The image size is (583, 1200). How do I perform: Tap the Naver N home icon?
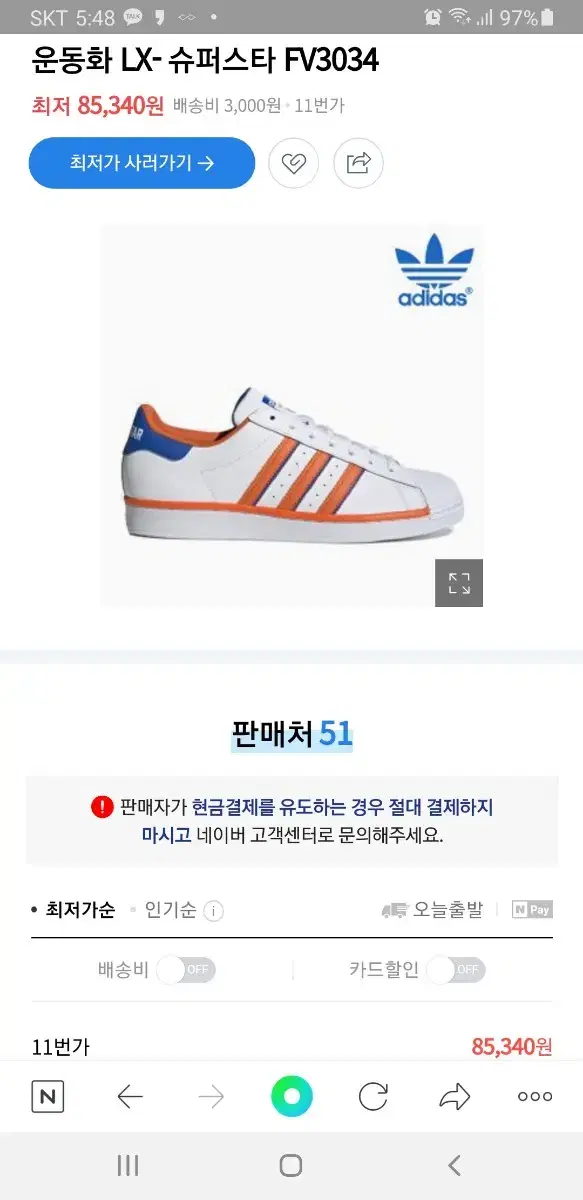tap(47, 1097)
